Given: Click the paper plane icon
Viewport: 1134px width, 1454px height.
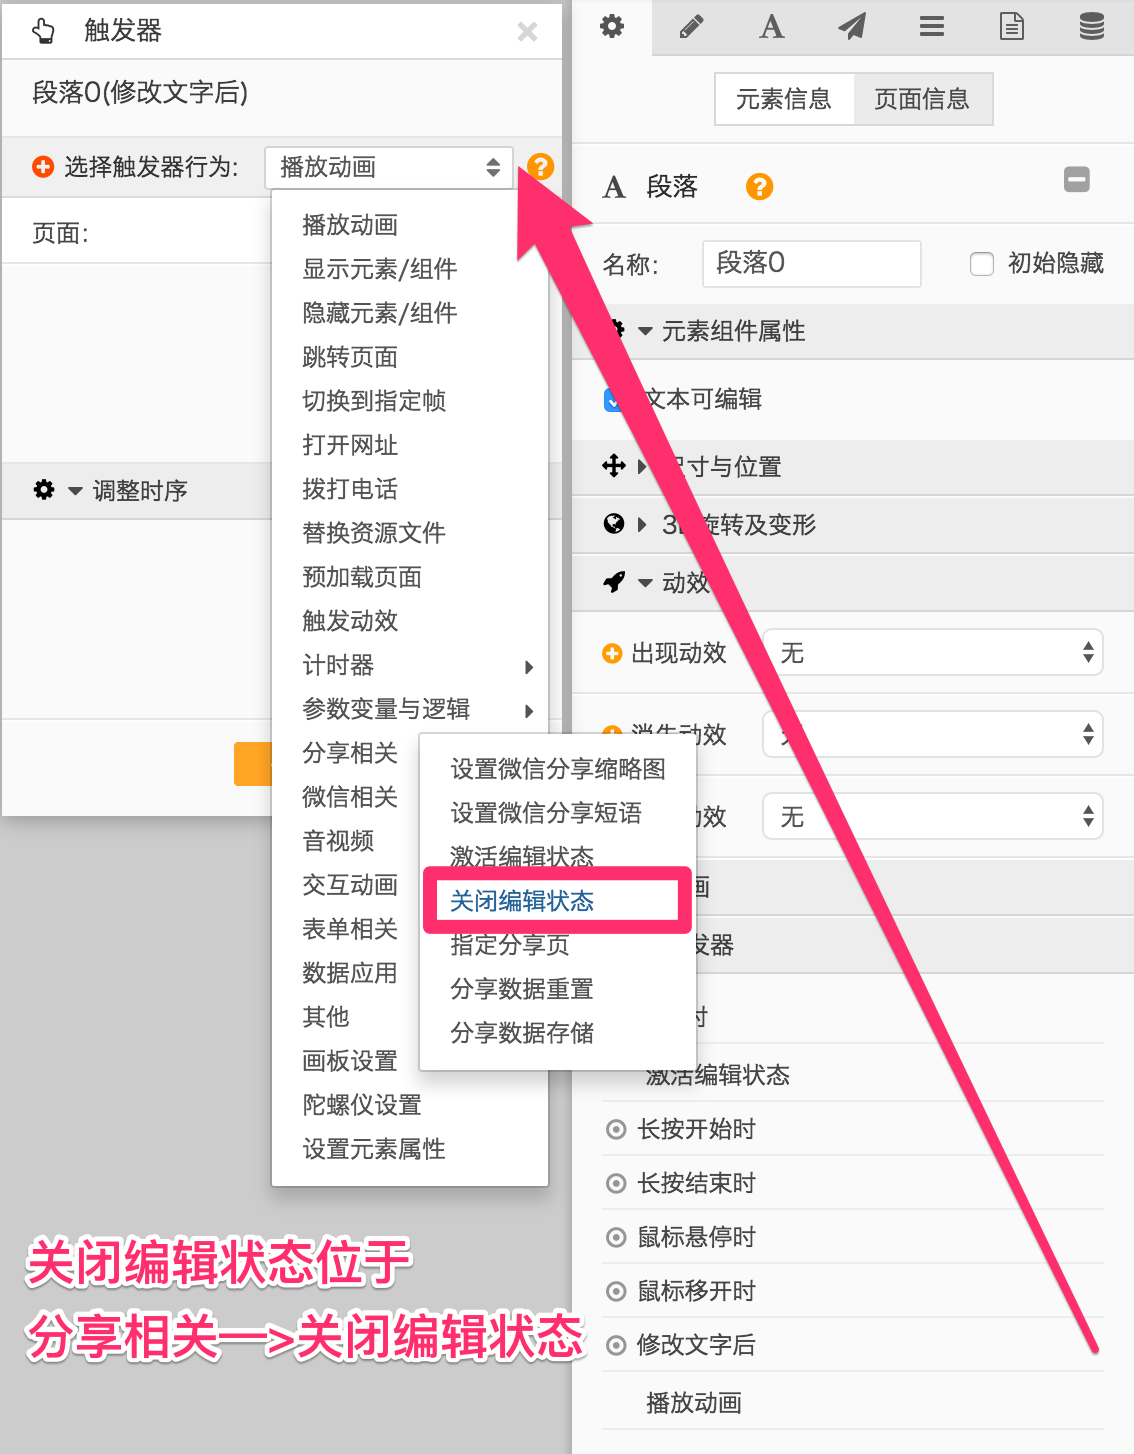Looking at the screenshot, I should click(x=851, y=27).
